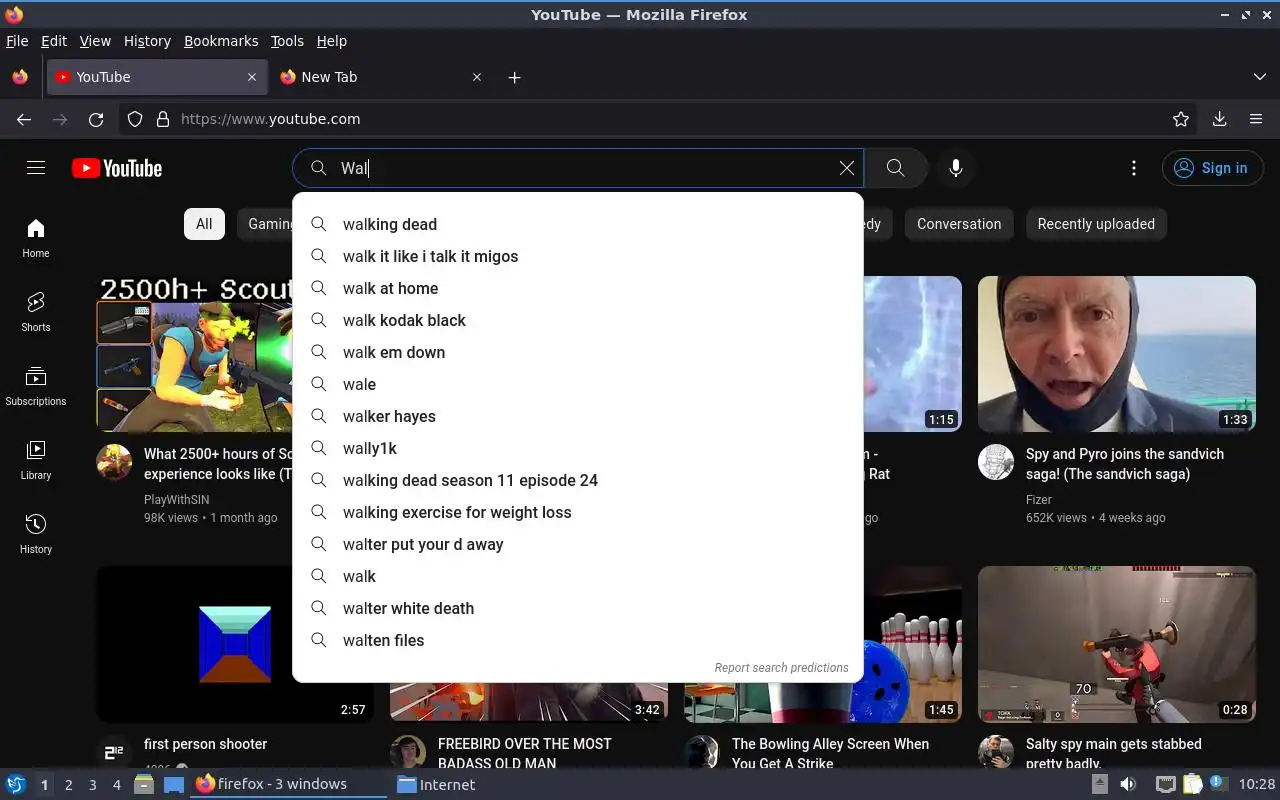Open Library in the sidebar
The height and width of the screenshot is (800, 1280).
point(36,460)
